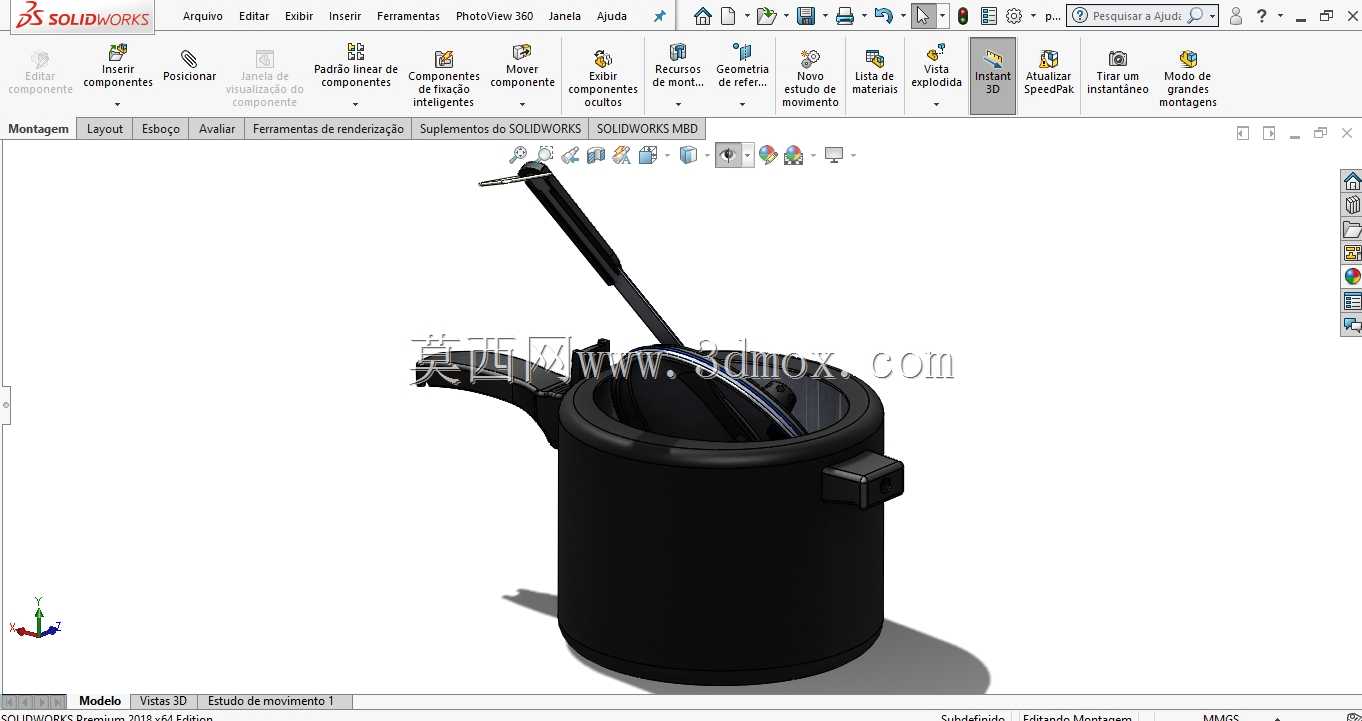The width and height of the screenshot is (1362, 721).
Task: Expand Inserir componentes dropdown arrow
Action: point(118,104)
